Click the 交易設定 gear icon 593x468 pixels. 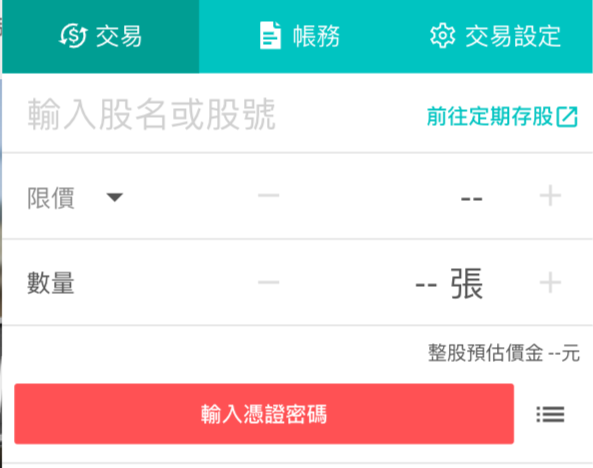(x=442, y=36)
